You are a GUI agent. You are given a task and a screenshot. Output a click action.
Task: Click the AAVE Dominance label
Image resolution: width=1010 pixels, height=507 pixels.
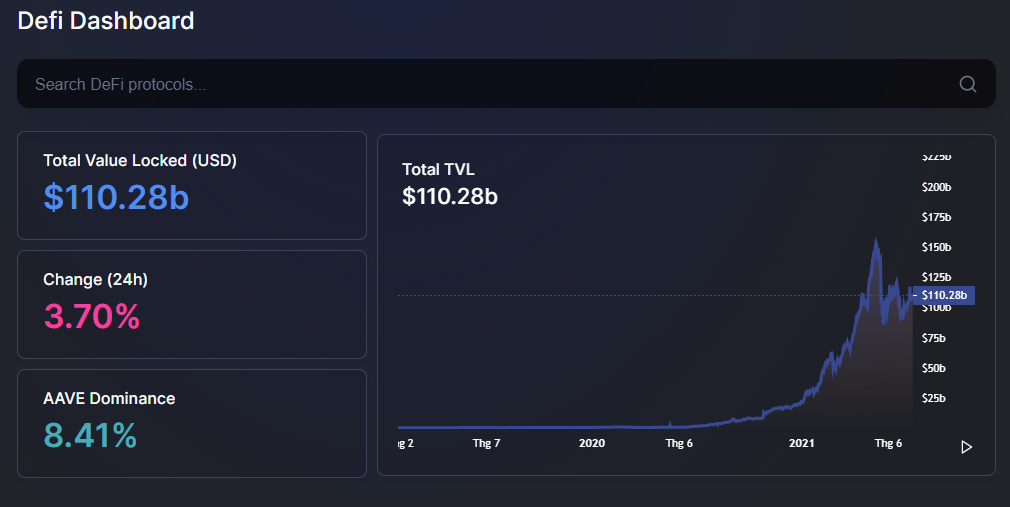tap(109, 399)
